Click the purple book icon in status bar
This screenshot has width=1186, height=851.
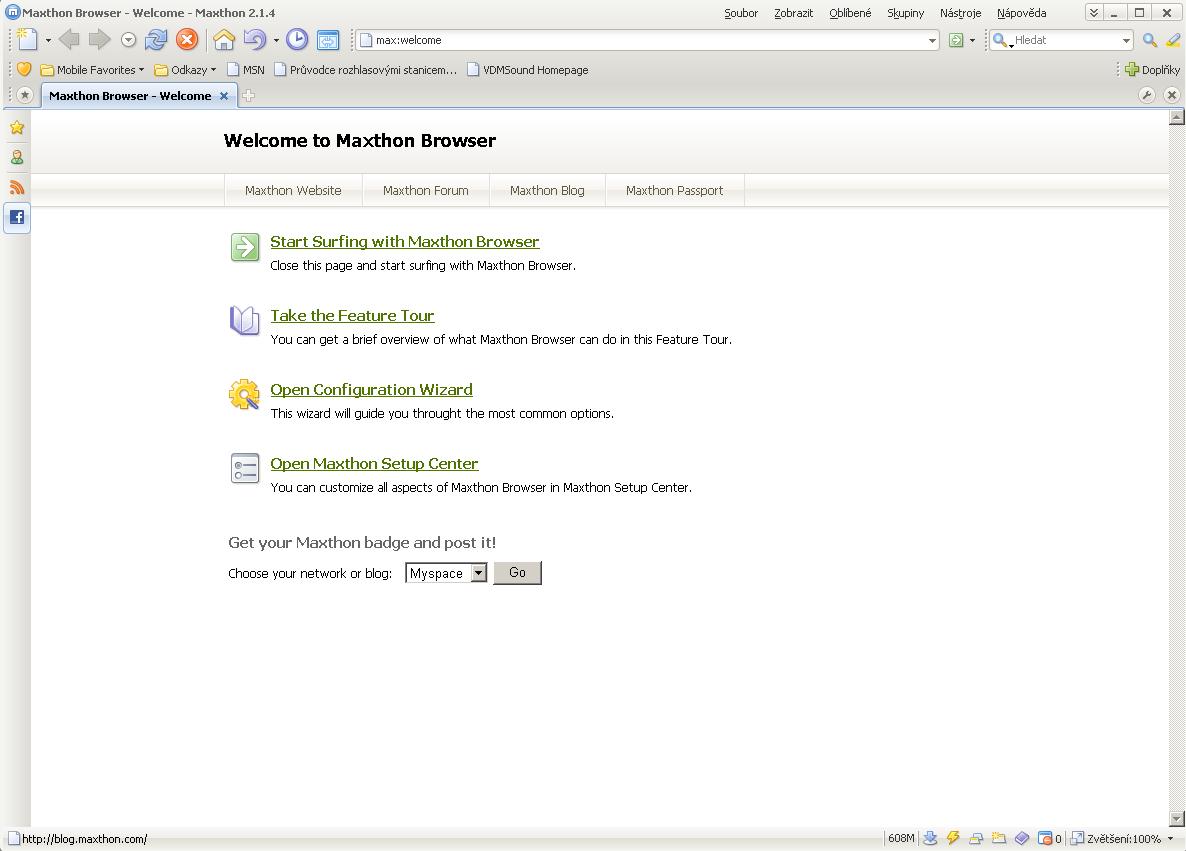tap(1022, 838)
